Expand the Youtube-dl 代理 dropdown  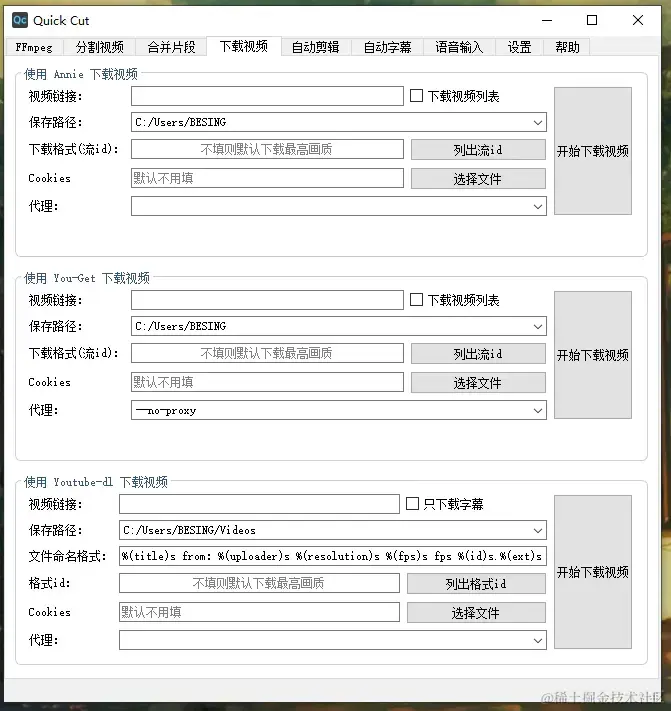click(x=538, y=640)
